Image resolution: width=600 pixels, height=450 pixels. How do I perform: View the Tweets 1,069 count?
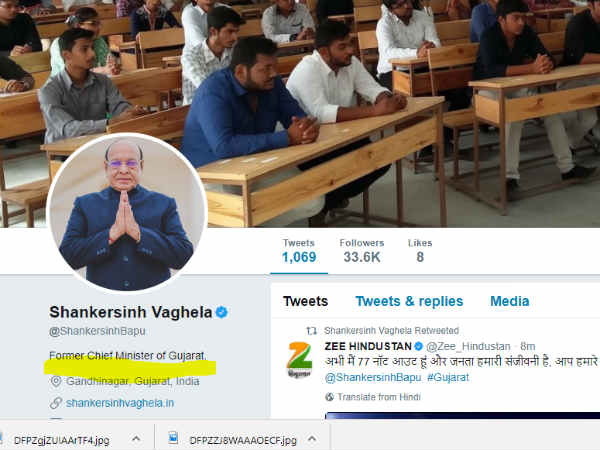299,251
